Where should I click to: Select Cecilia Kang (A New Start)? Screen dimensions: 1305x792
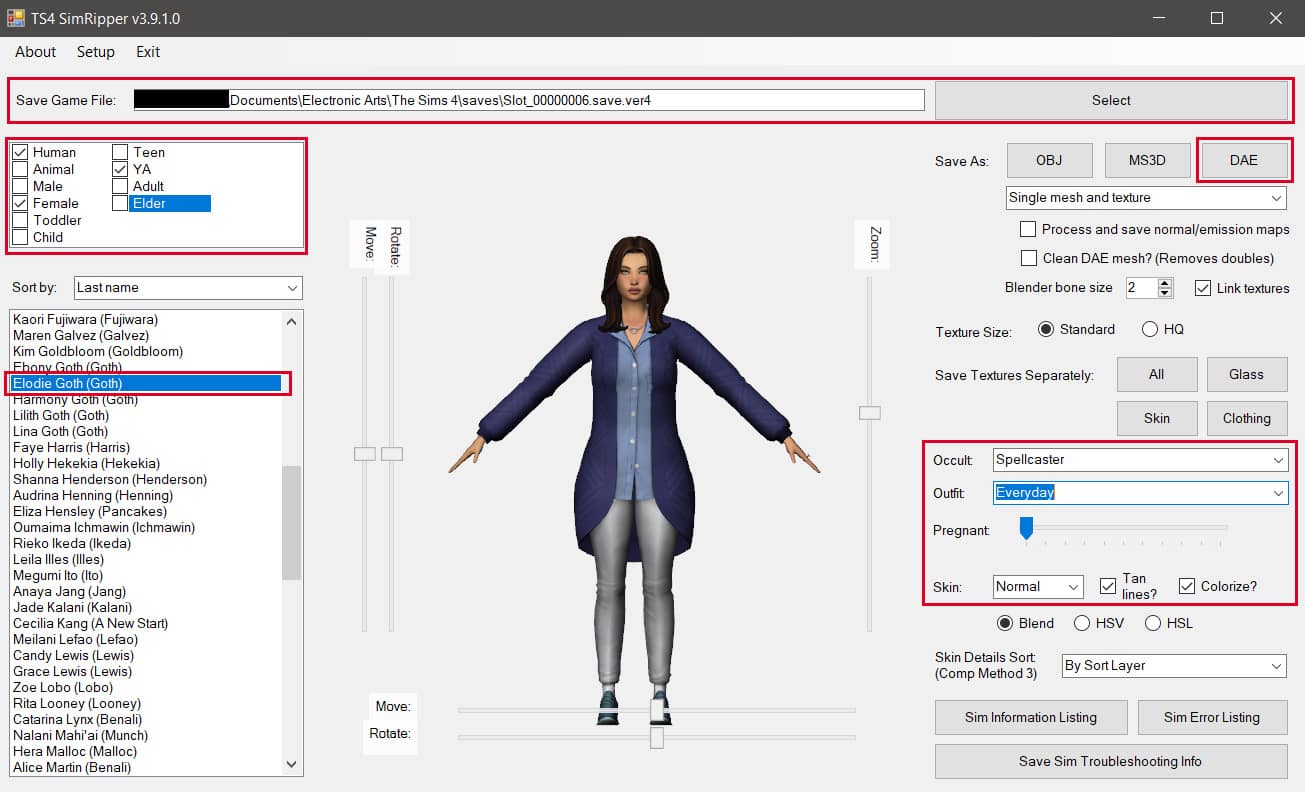[x=90, y=623]
